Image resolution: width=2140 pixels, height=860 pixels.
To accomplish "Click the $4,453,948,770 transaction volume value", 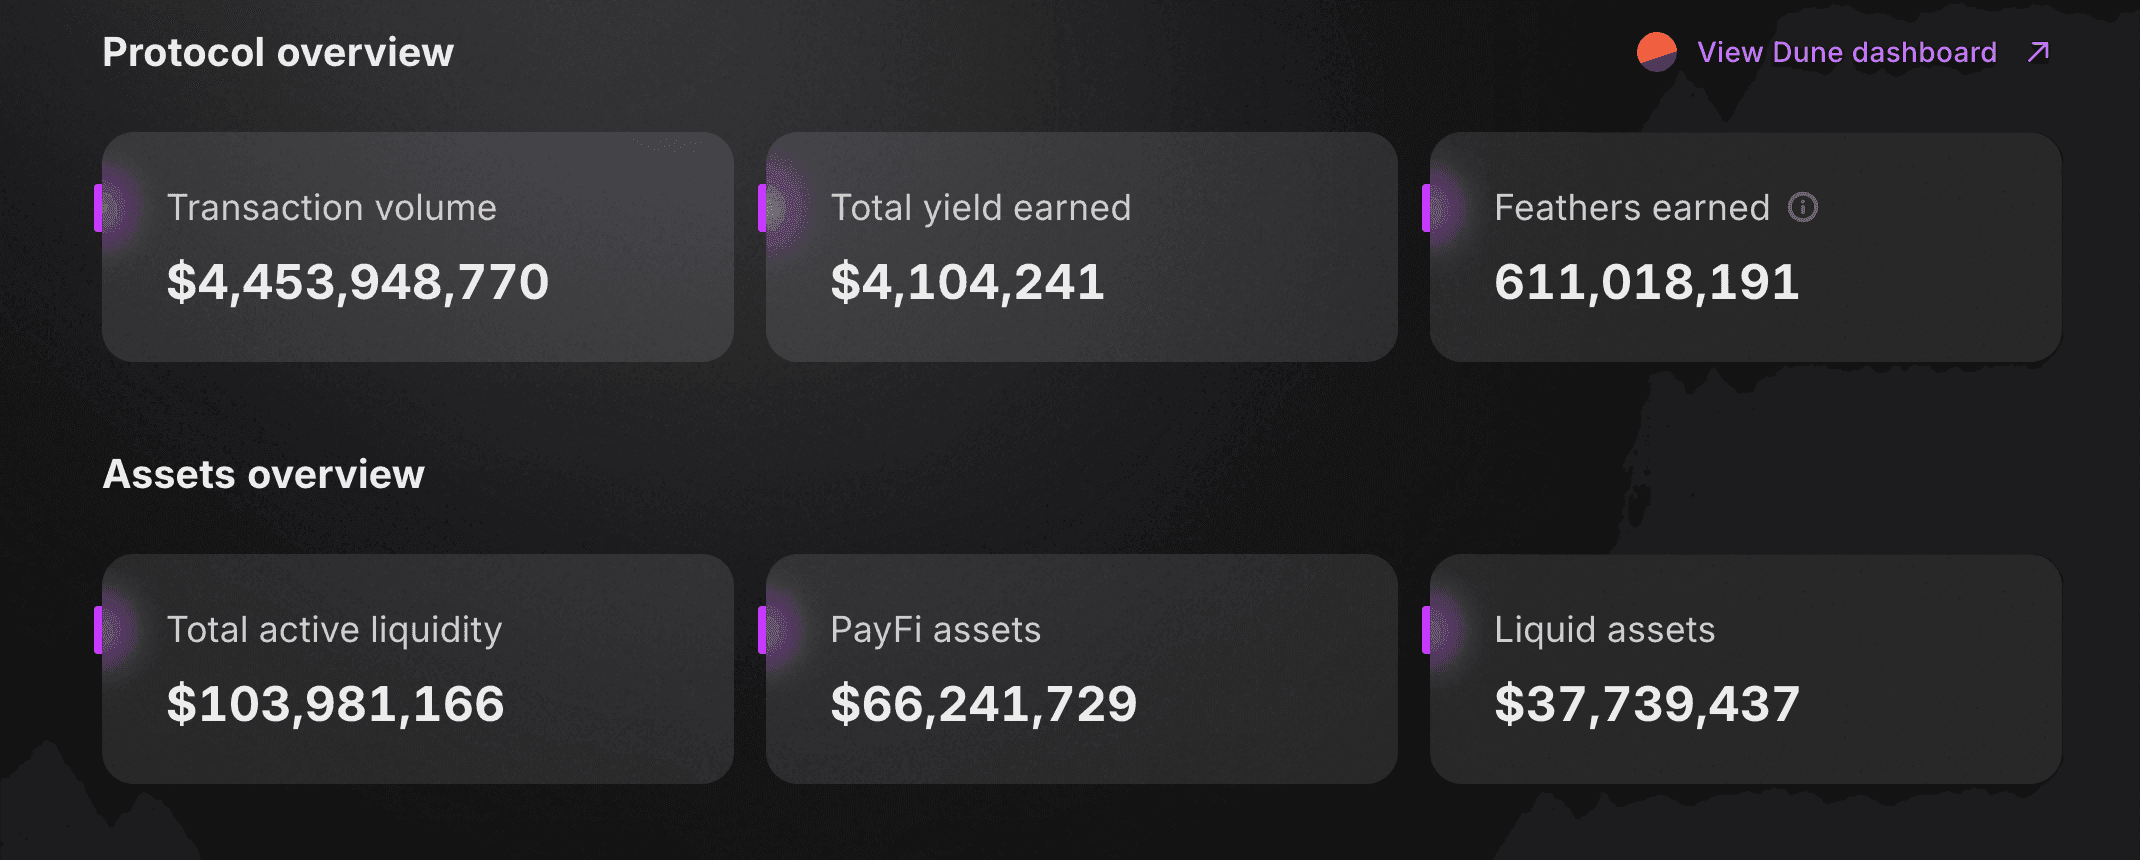I will (x=358, y=282).
